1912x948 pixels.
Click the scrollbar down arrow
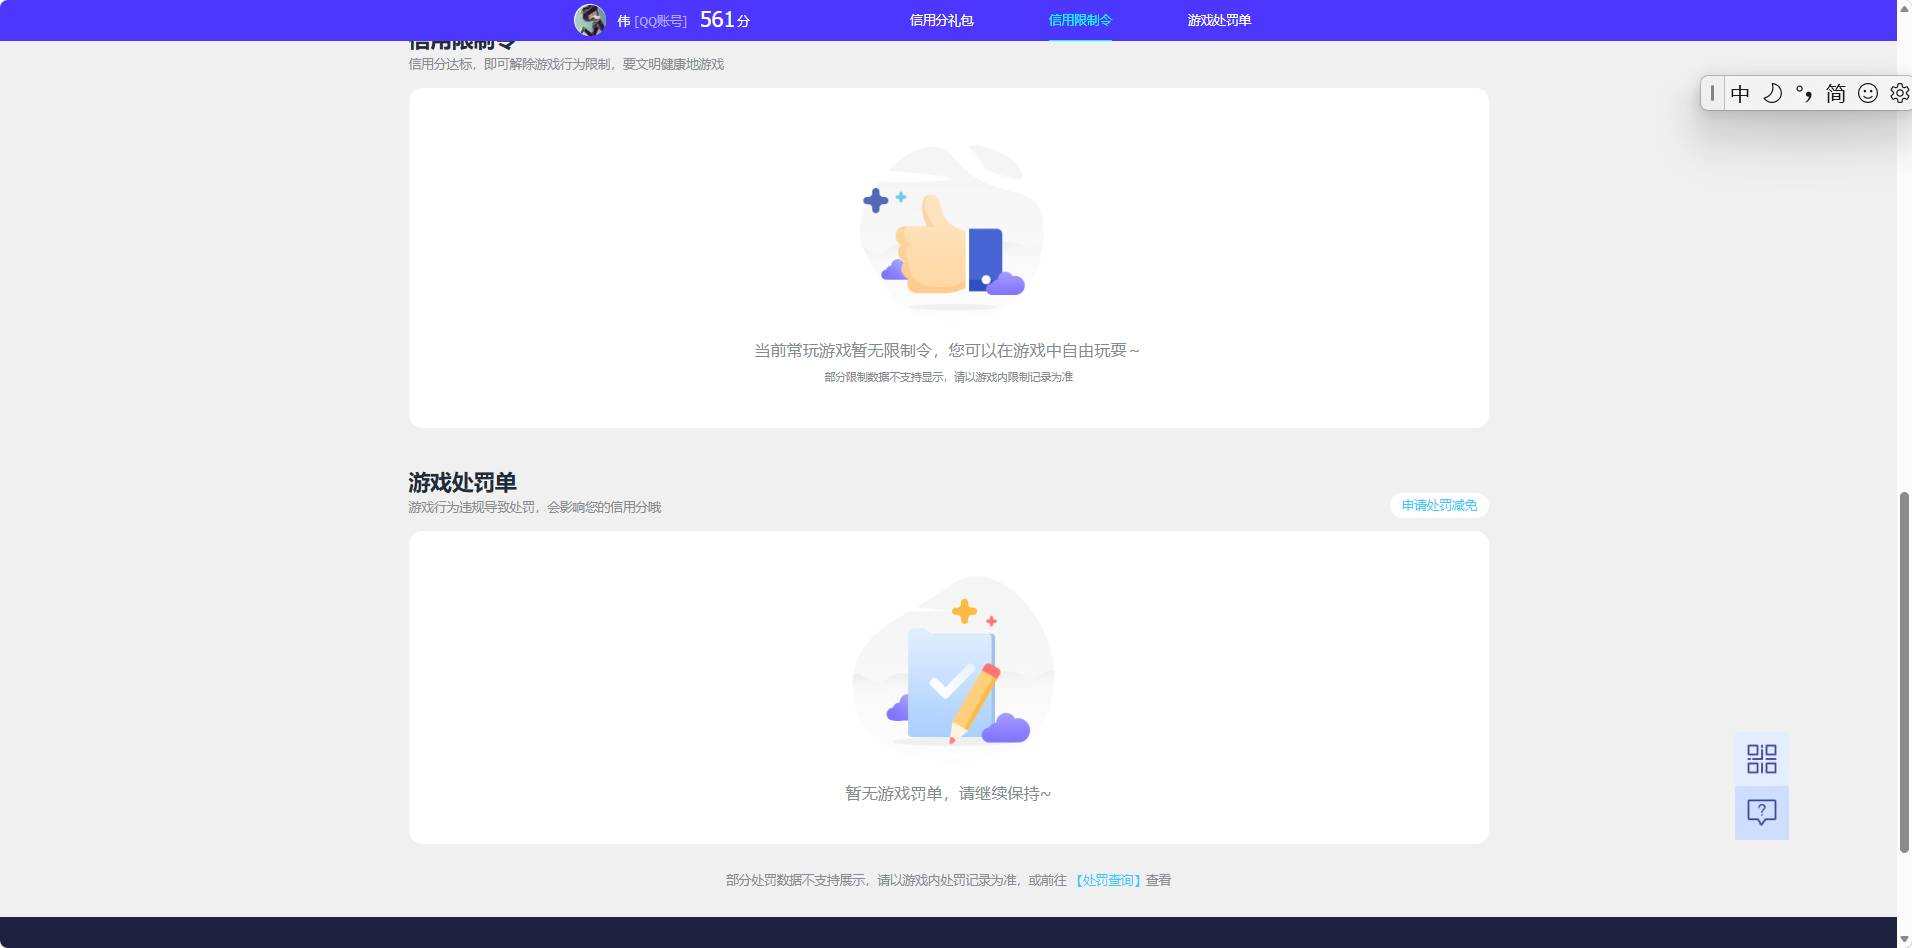(x=1904, y=939)
